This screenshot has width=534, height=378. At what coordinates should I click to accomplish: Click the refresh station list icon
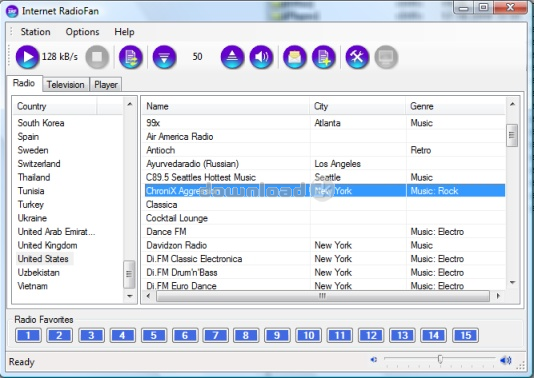point(131,57)
